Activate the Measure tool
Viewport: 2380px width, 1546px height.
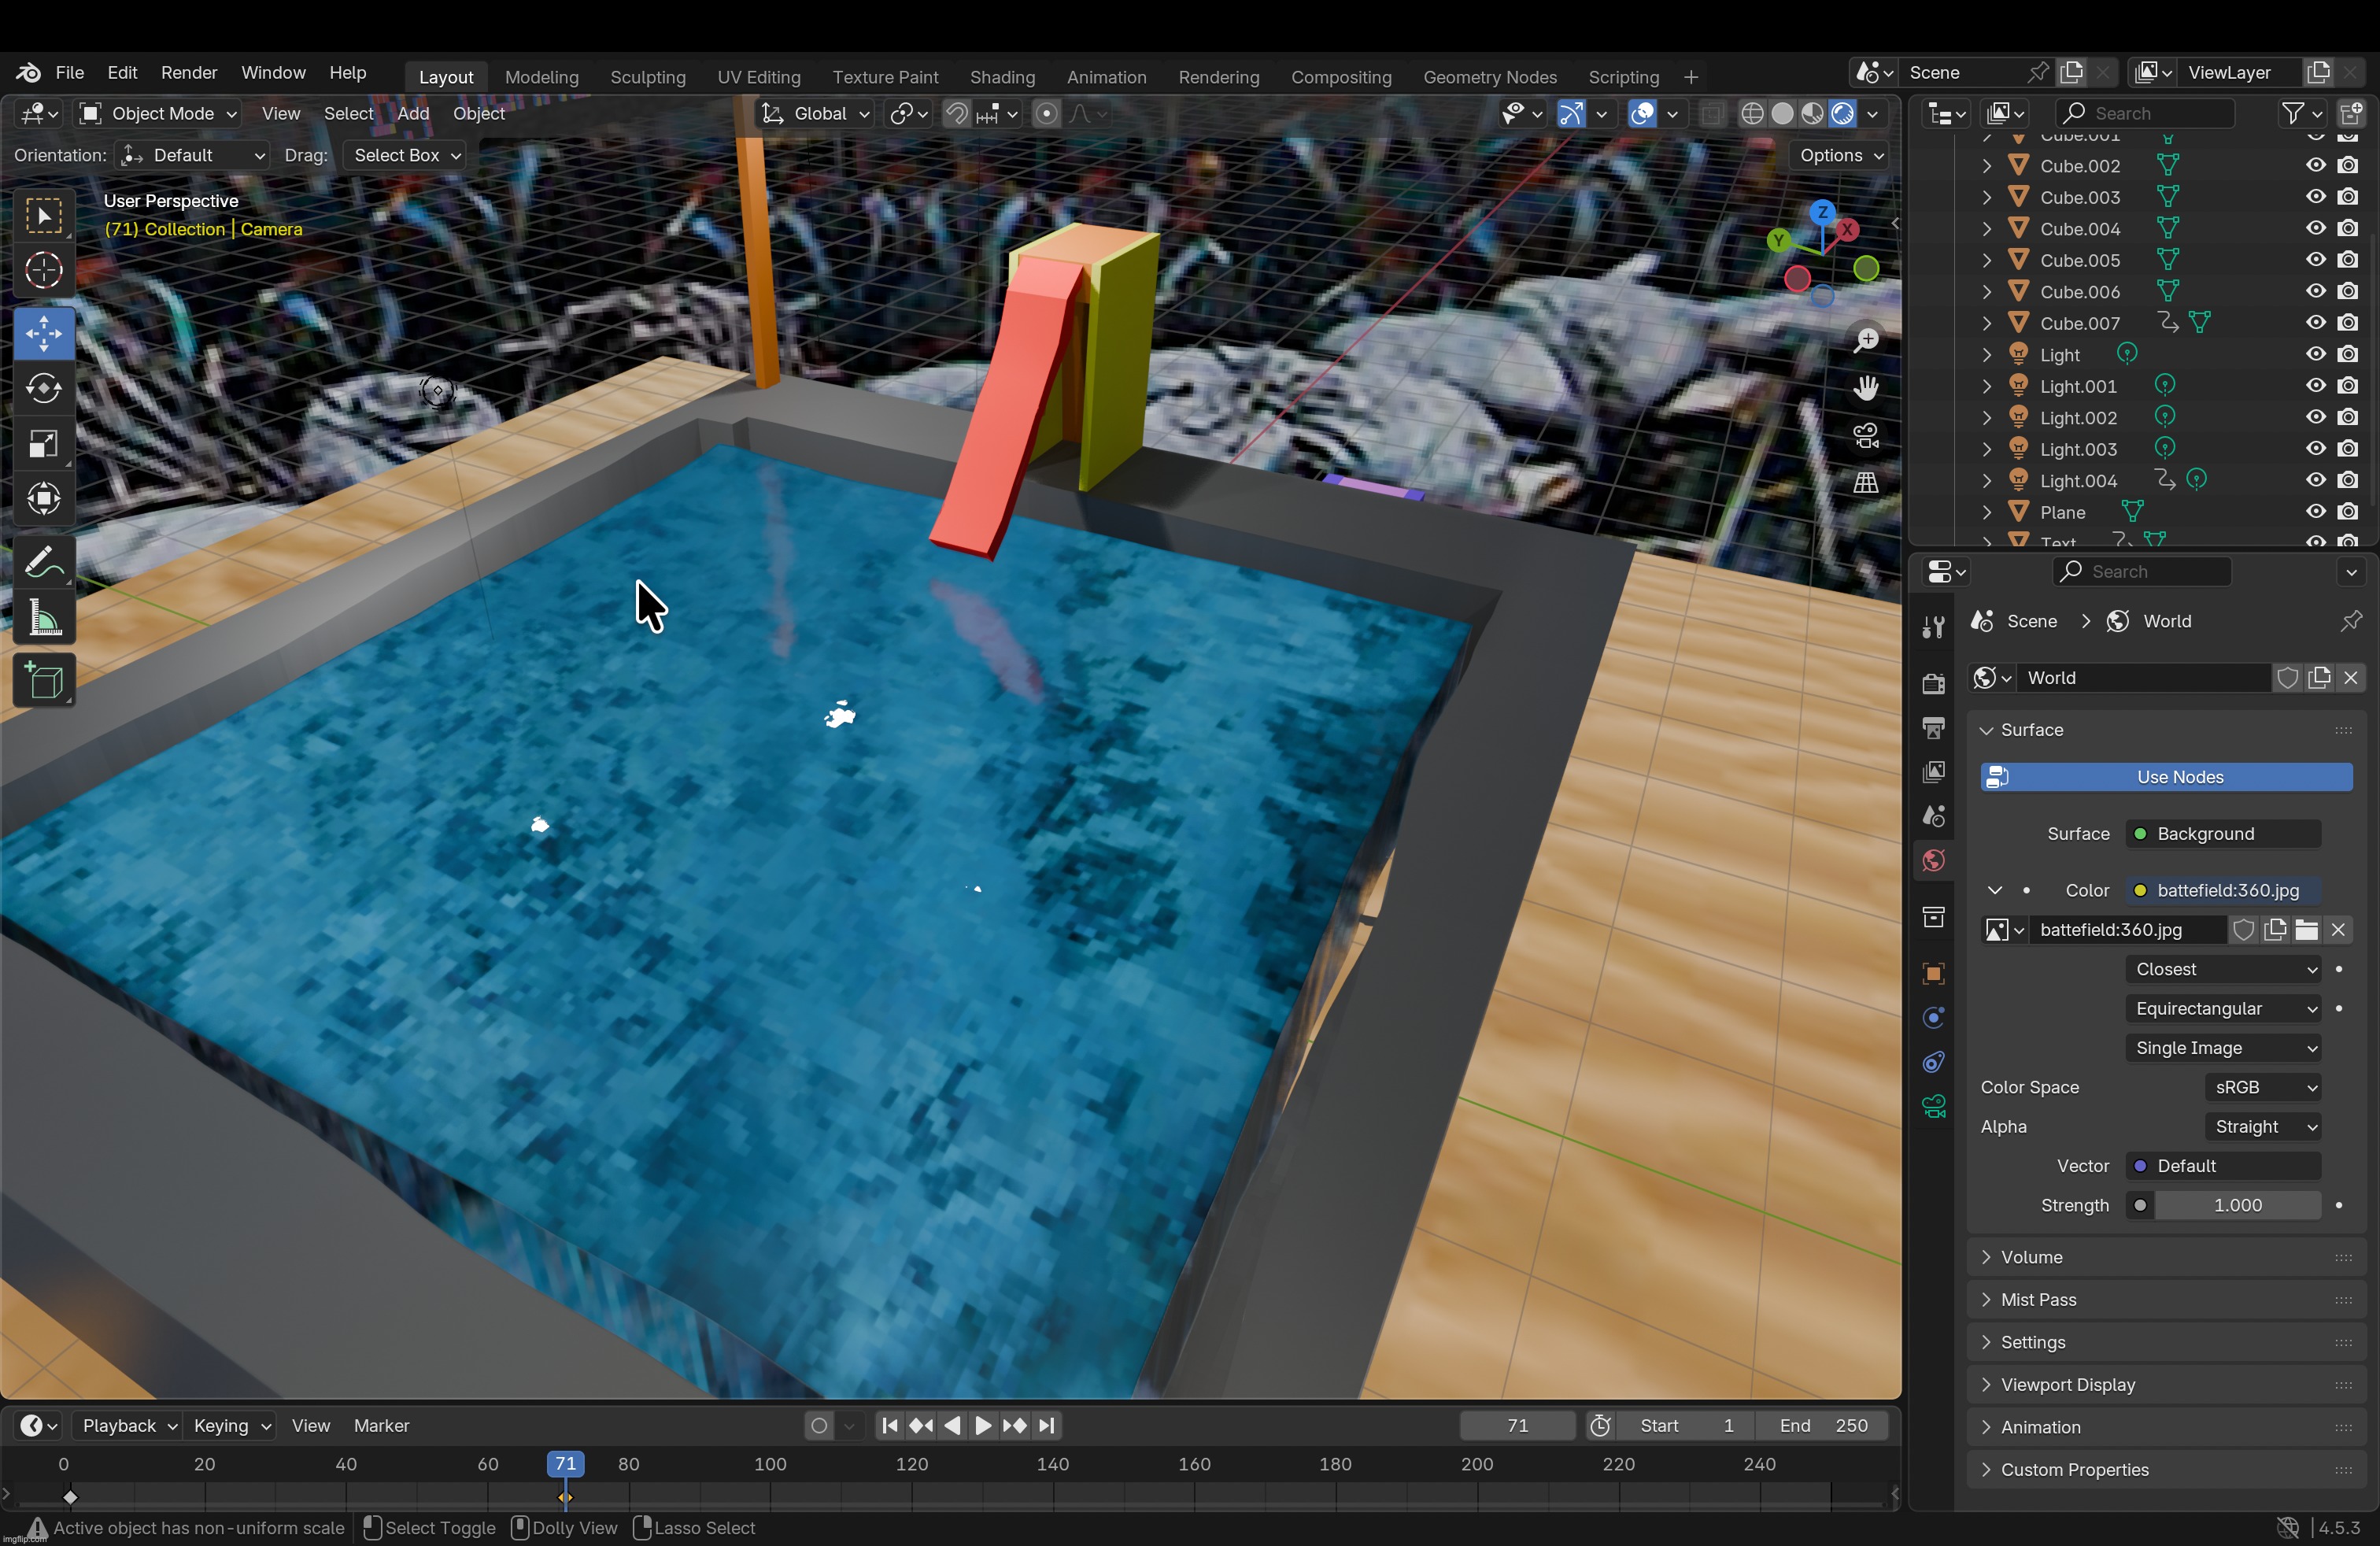pyautogui.click(x=45, y=618)
